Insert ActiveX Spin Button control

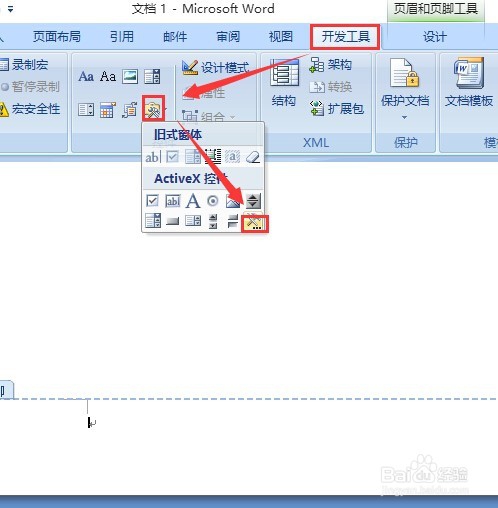pyautogui.click(x=253, y=201)
